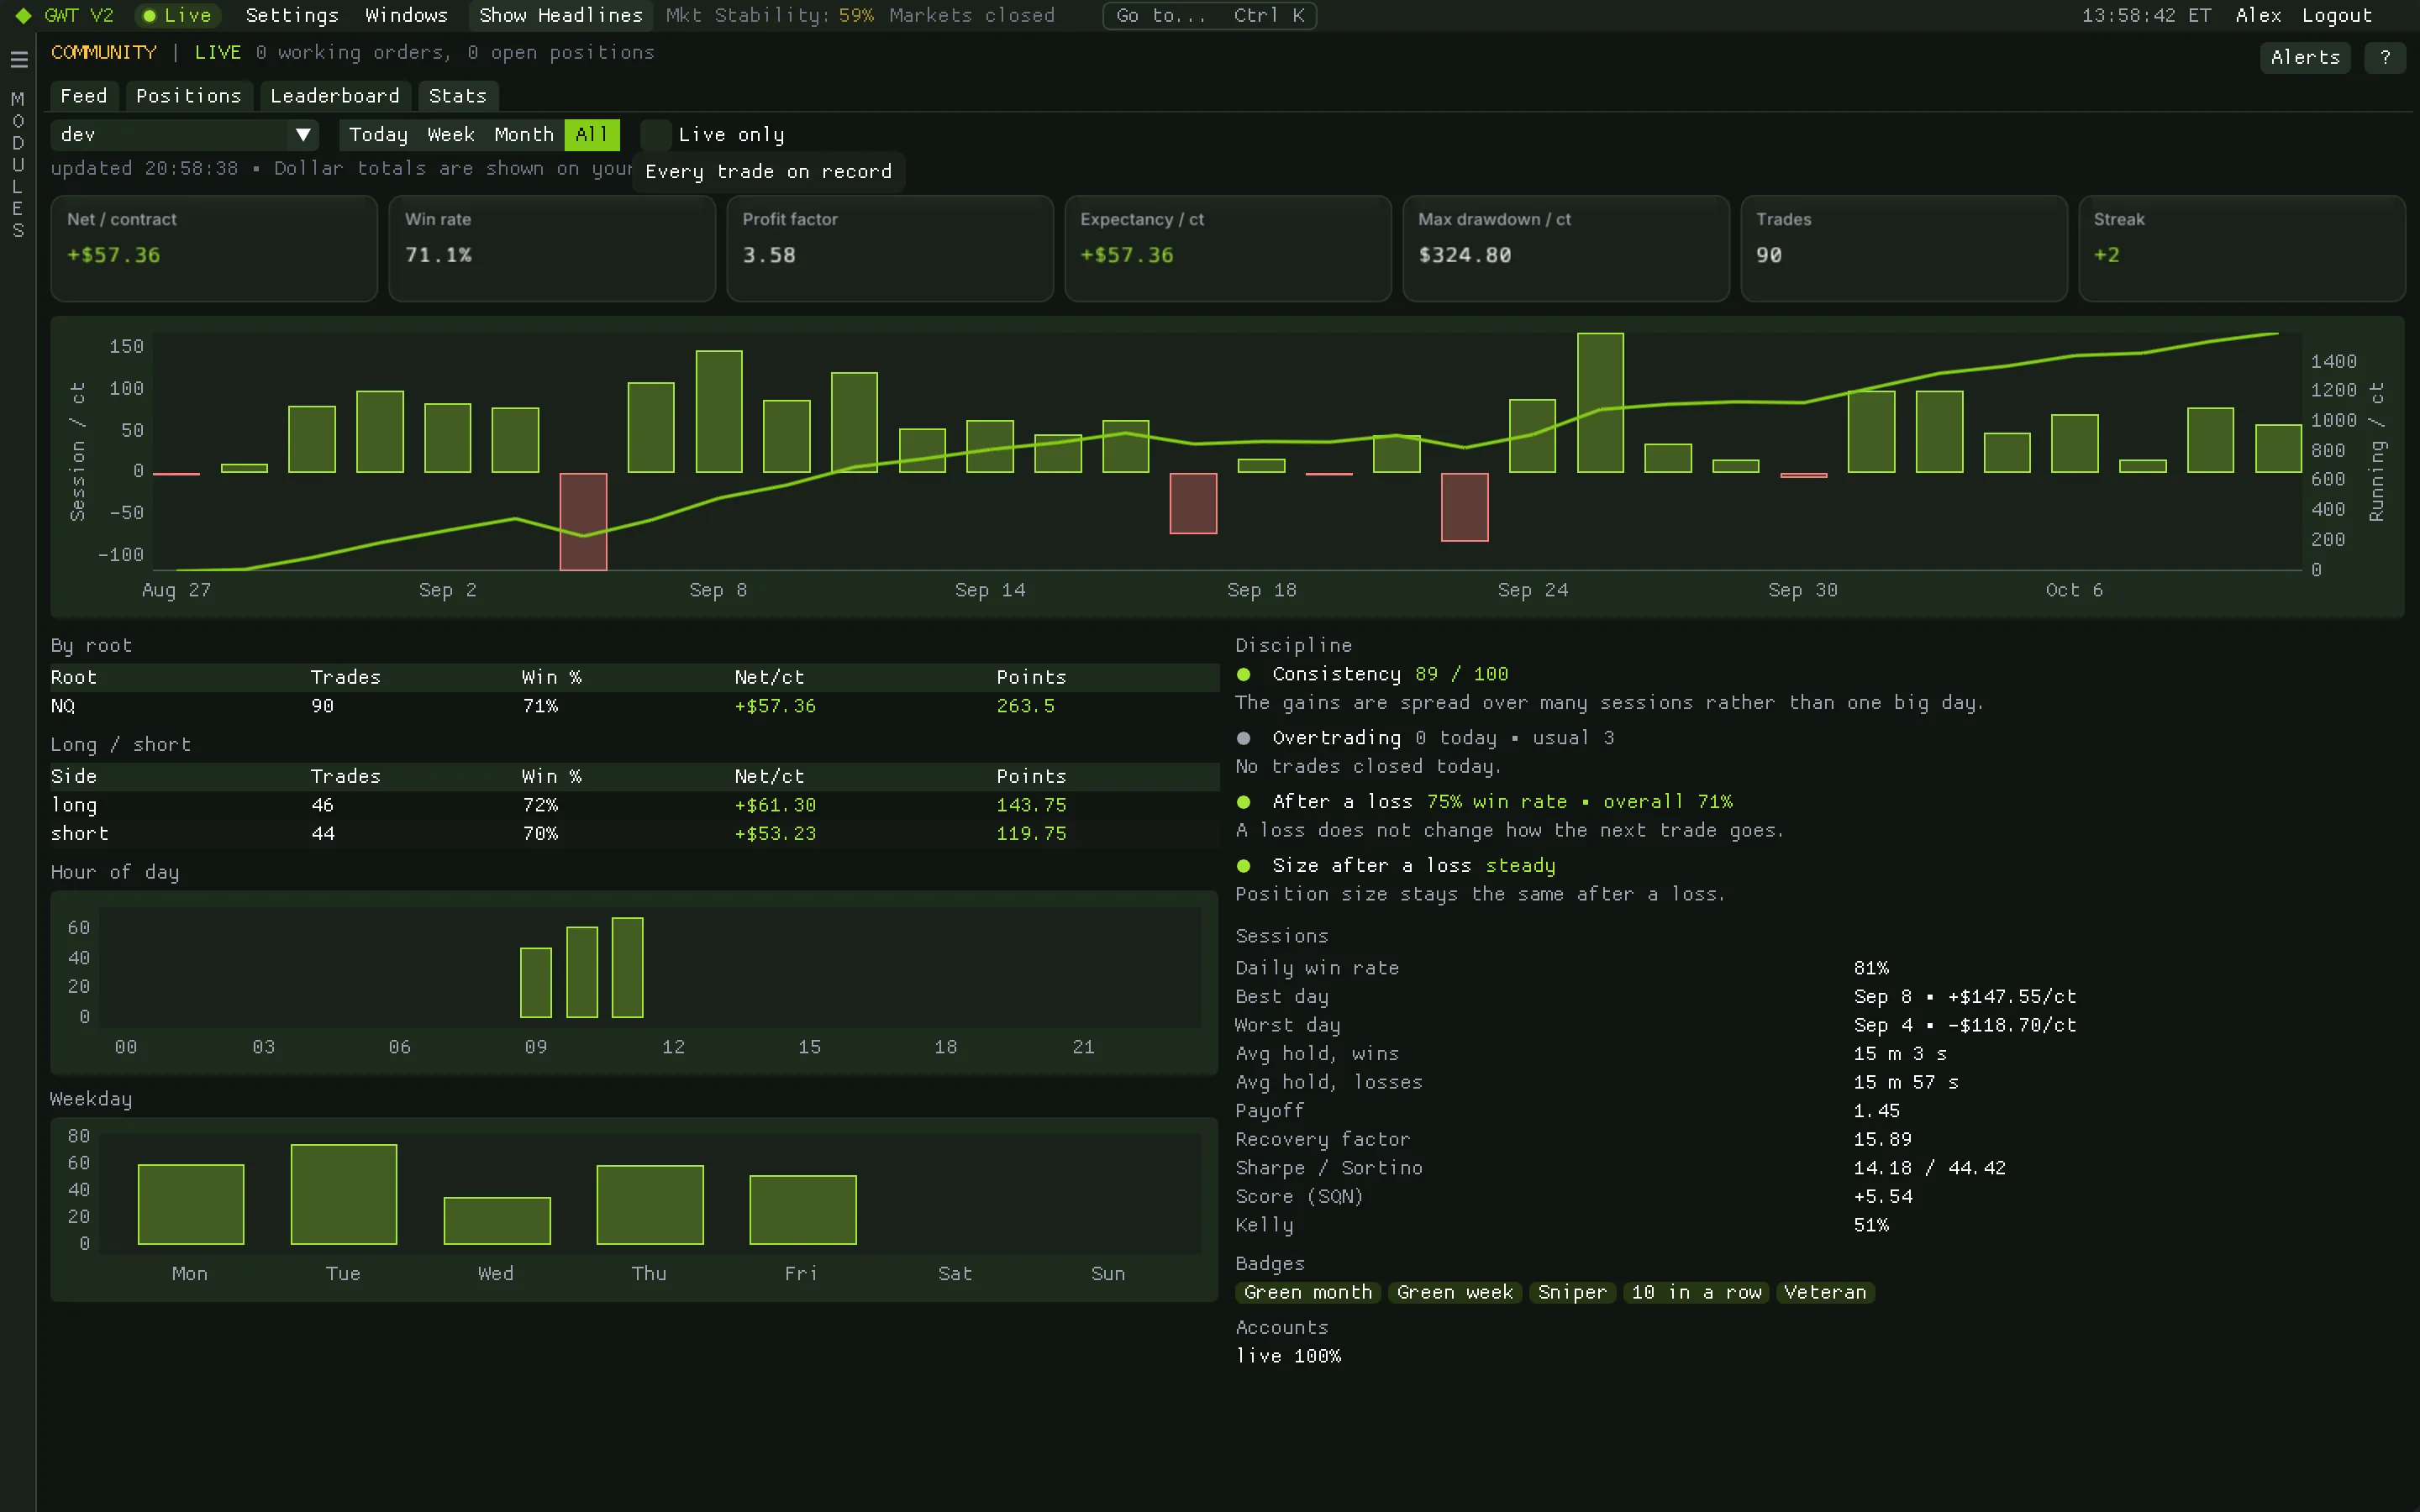Click the Net / contract card
Viewport: 2420px width, 1512px height.
tap(214, 248)
